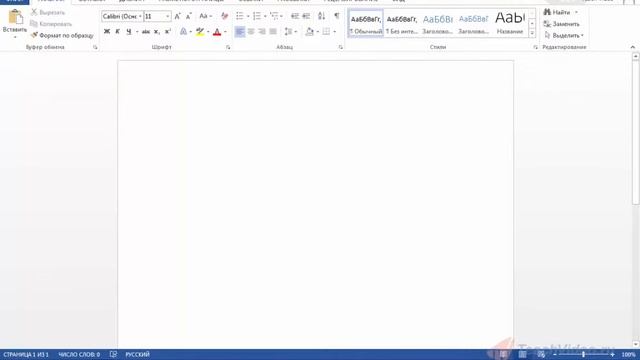
Task: Copy selection with Копировать
Action: tap(51, 24)
